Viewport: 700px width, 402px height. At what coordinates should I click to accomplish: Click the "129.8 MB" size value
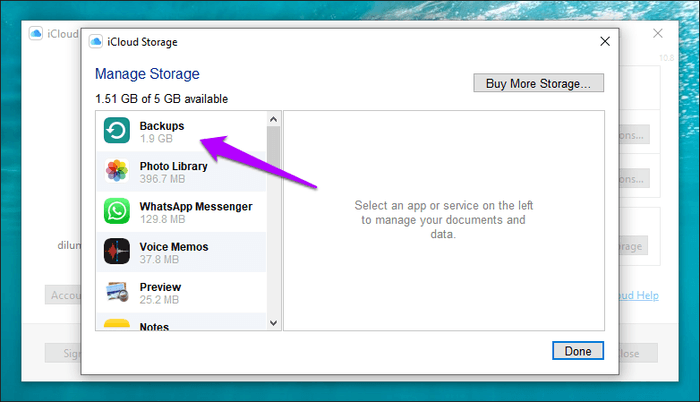(x=162, y=219)
